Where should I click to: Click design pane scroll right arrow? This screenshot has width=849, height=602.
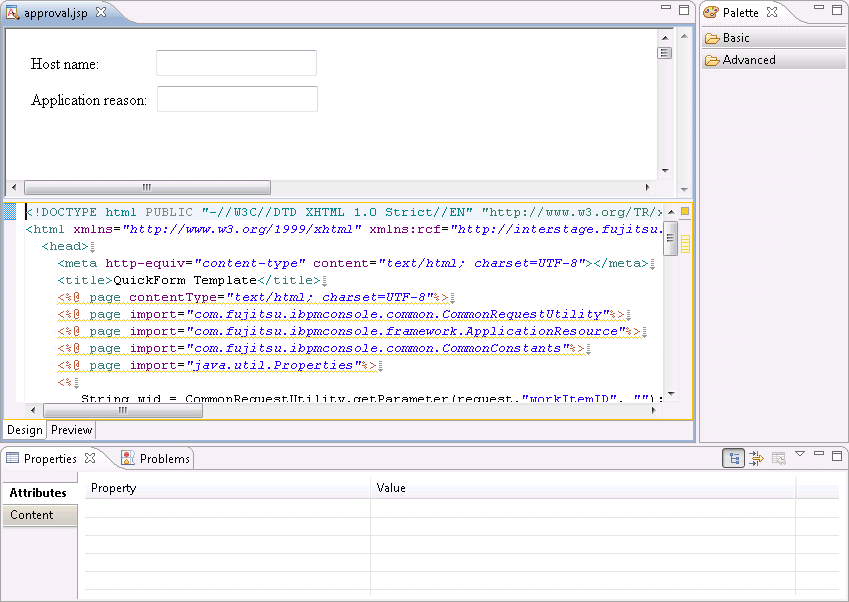pos(648,187)
